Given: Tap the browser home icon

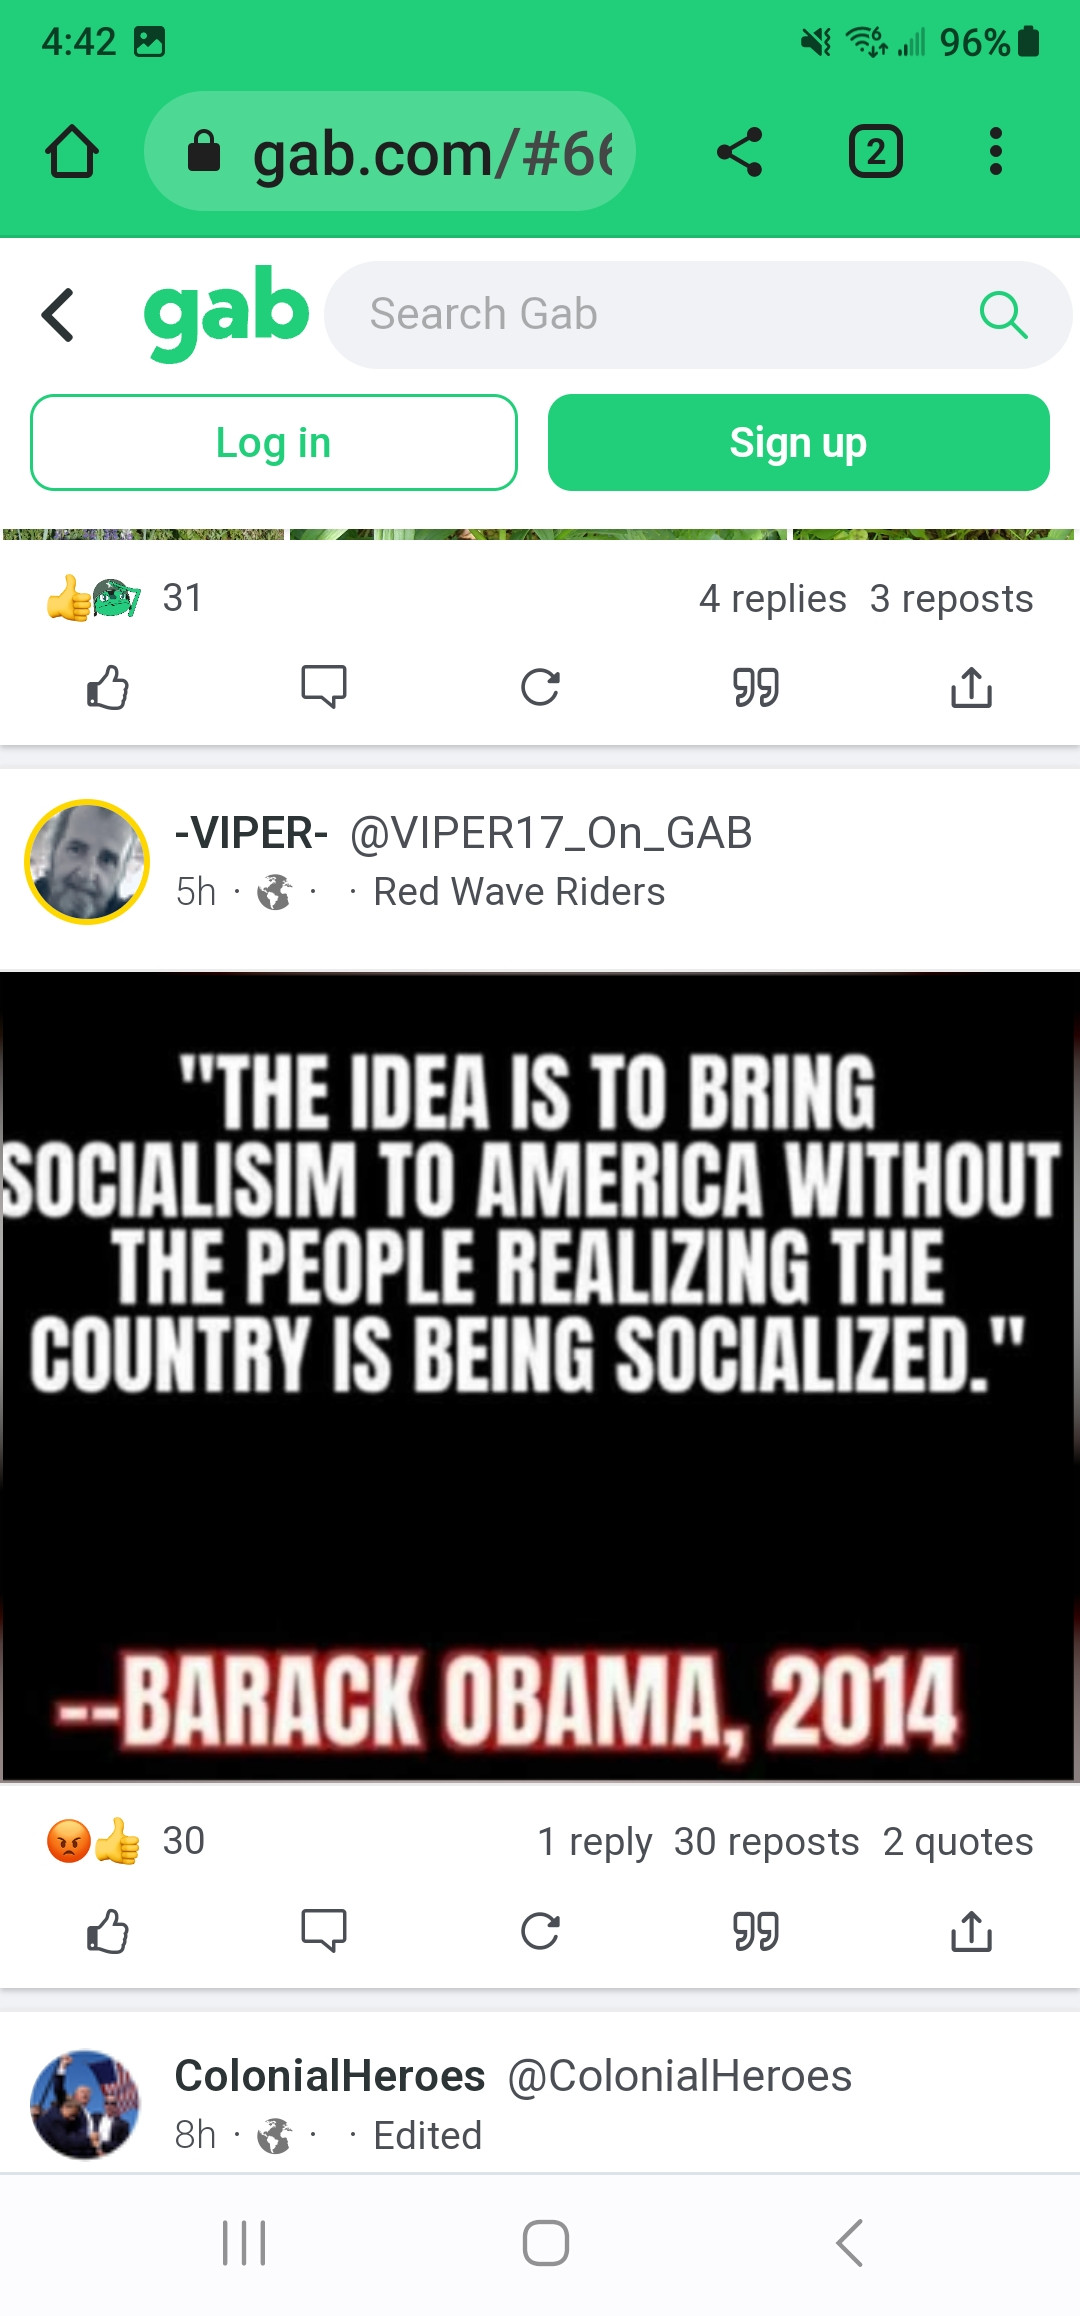Looking at the screenshot, I should 72,152.
